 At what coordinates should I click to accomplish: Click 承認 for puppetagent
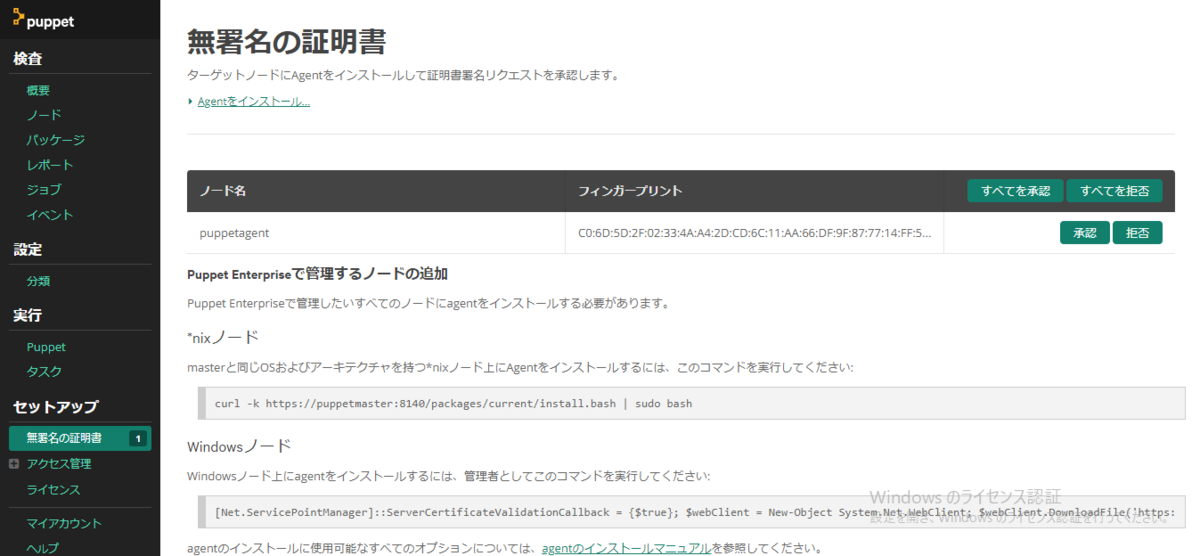[x=1085, y=232]
